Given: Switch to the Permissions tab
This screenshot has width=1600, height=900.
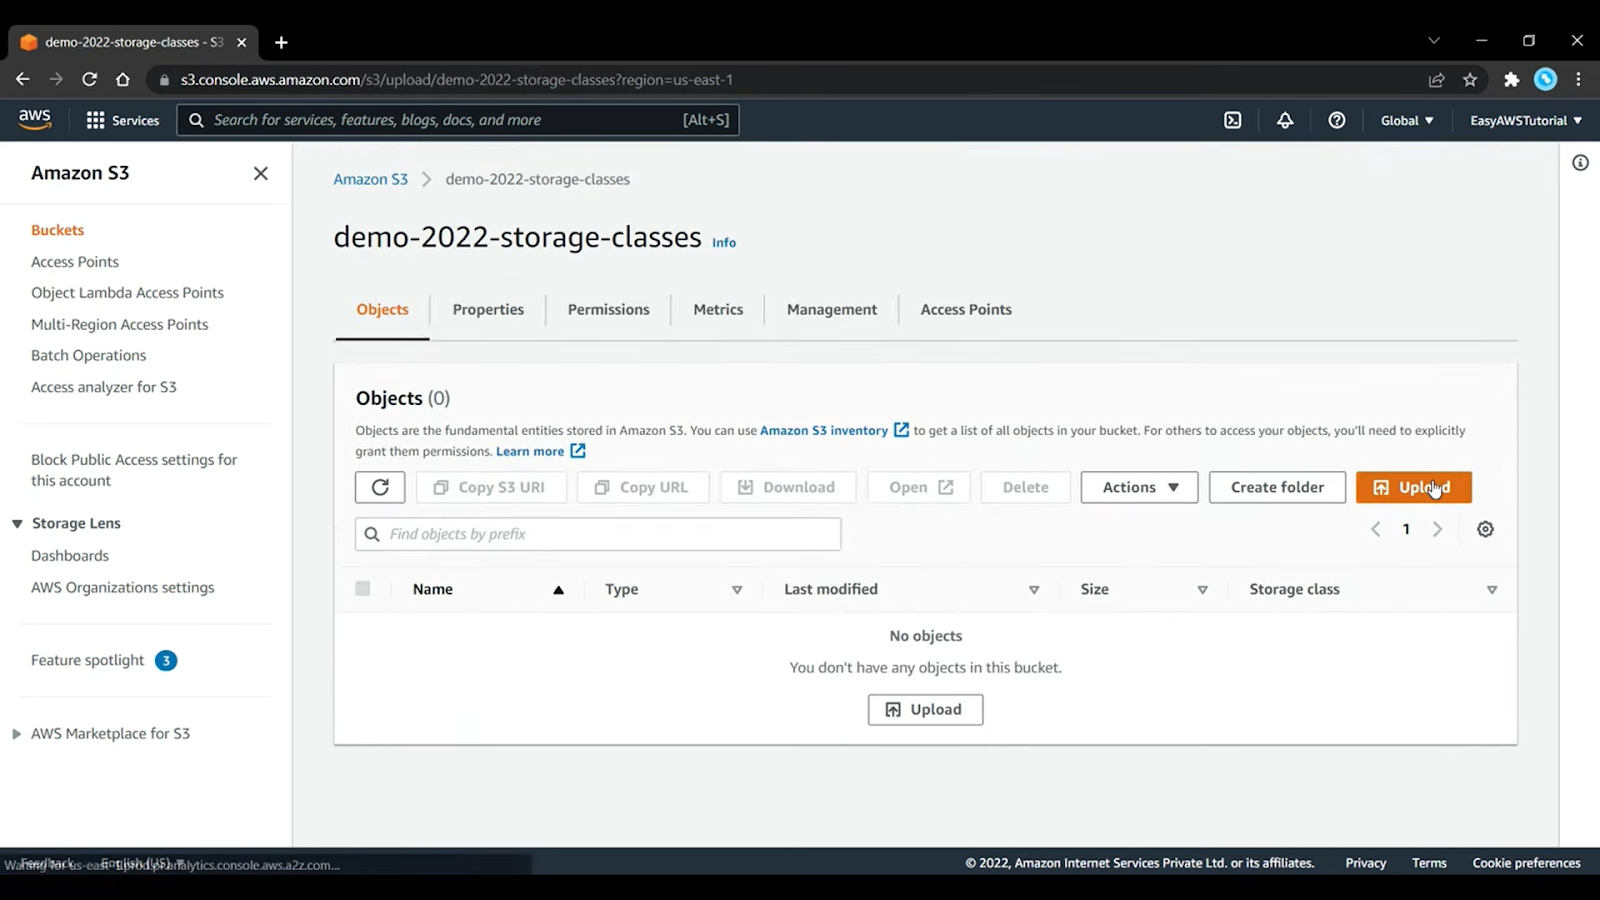Looking at the screenshot, I should (x=609, y=310).
